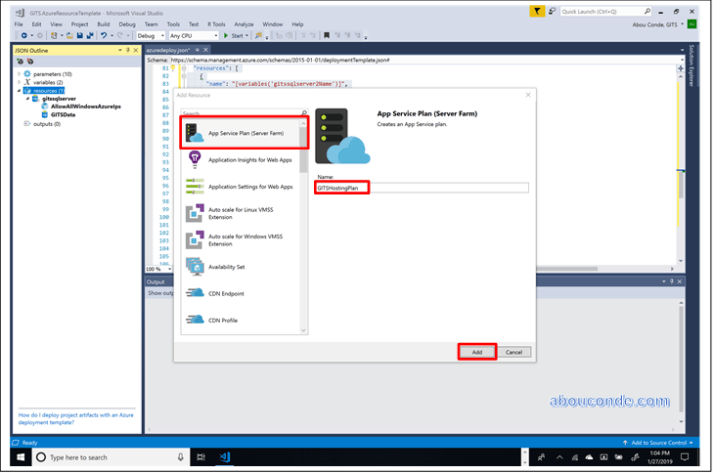Open the Any CPU platform dropdown
Screen dimensions: 714x473
click(193, 35)
